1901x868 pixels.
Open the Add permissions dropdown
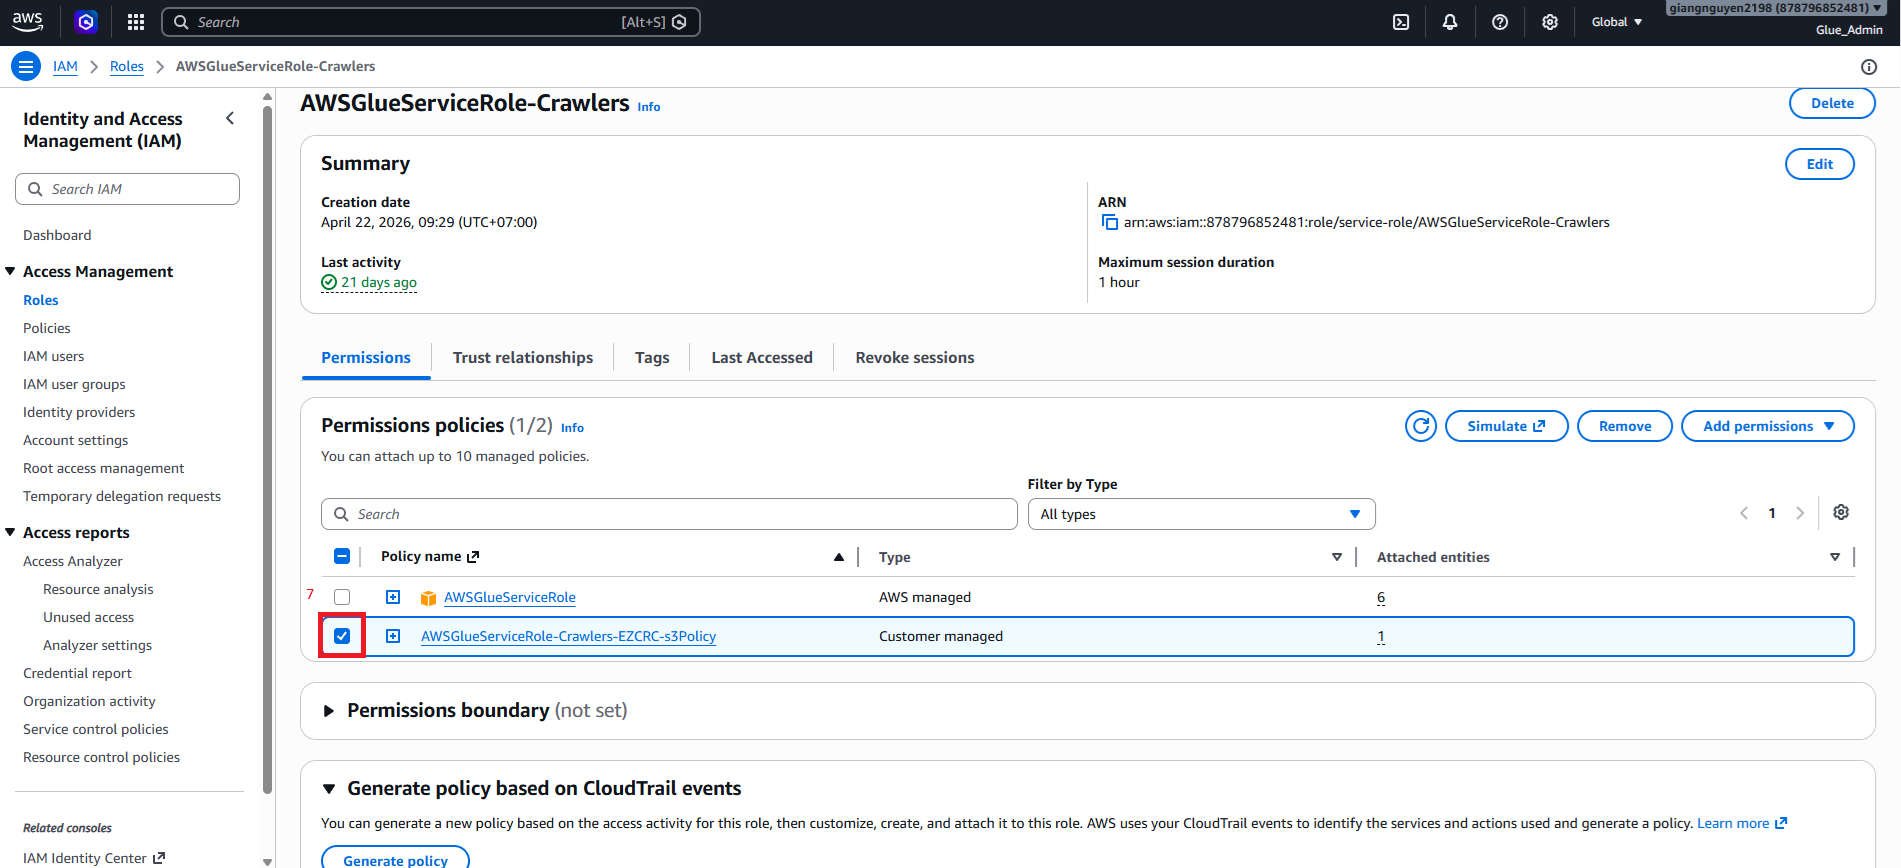pos(1767,426)
